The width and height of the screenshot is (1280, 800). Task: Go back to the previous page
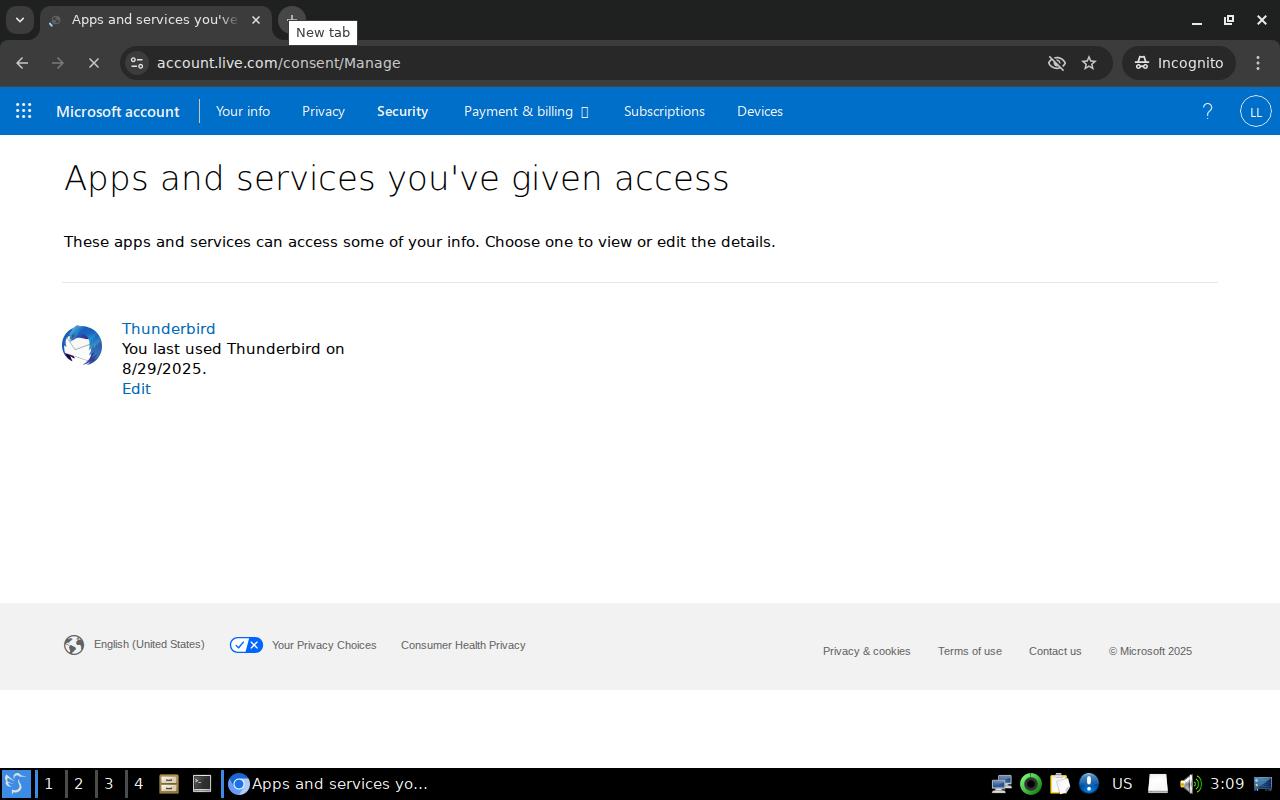(22, 63)
